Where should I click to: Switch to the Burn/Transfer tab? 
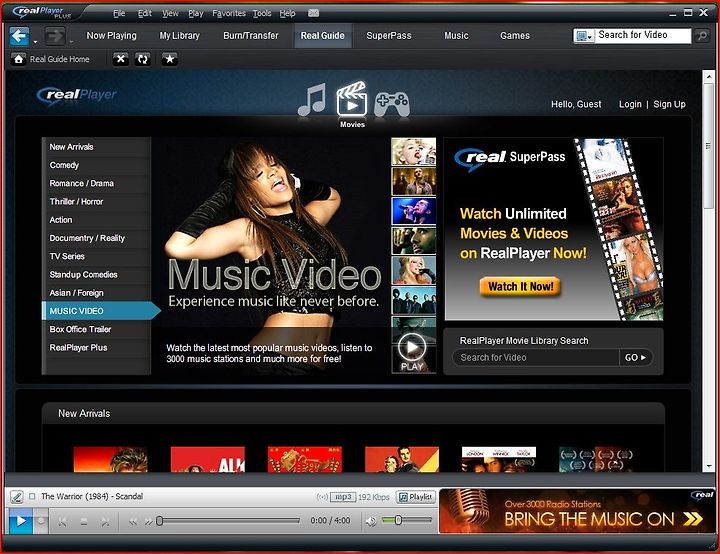[251, 35]
